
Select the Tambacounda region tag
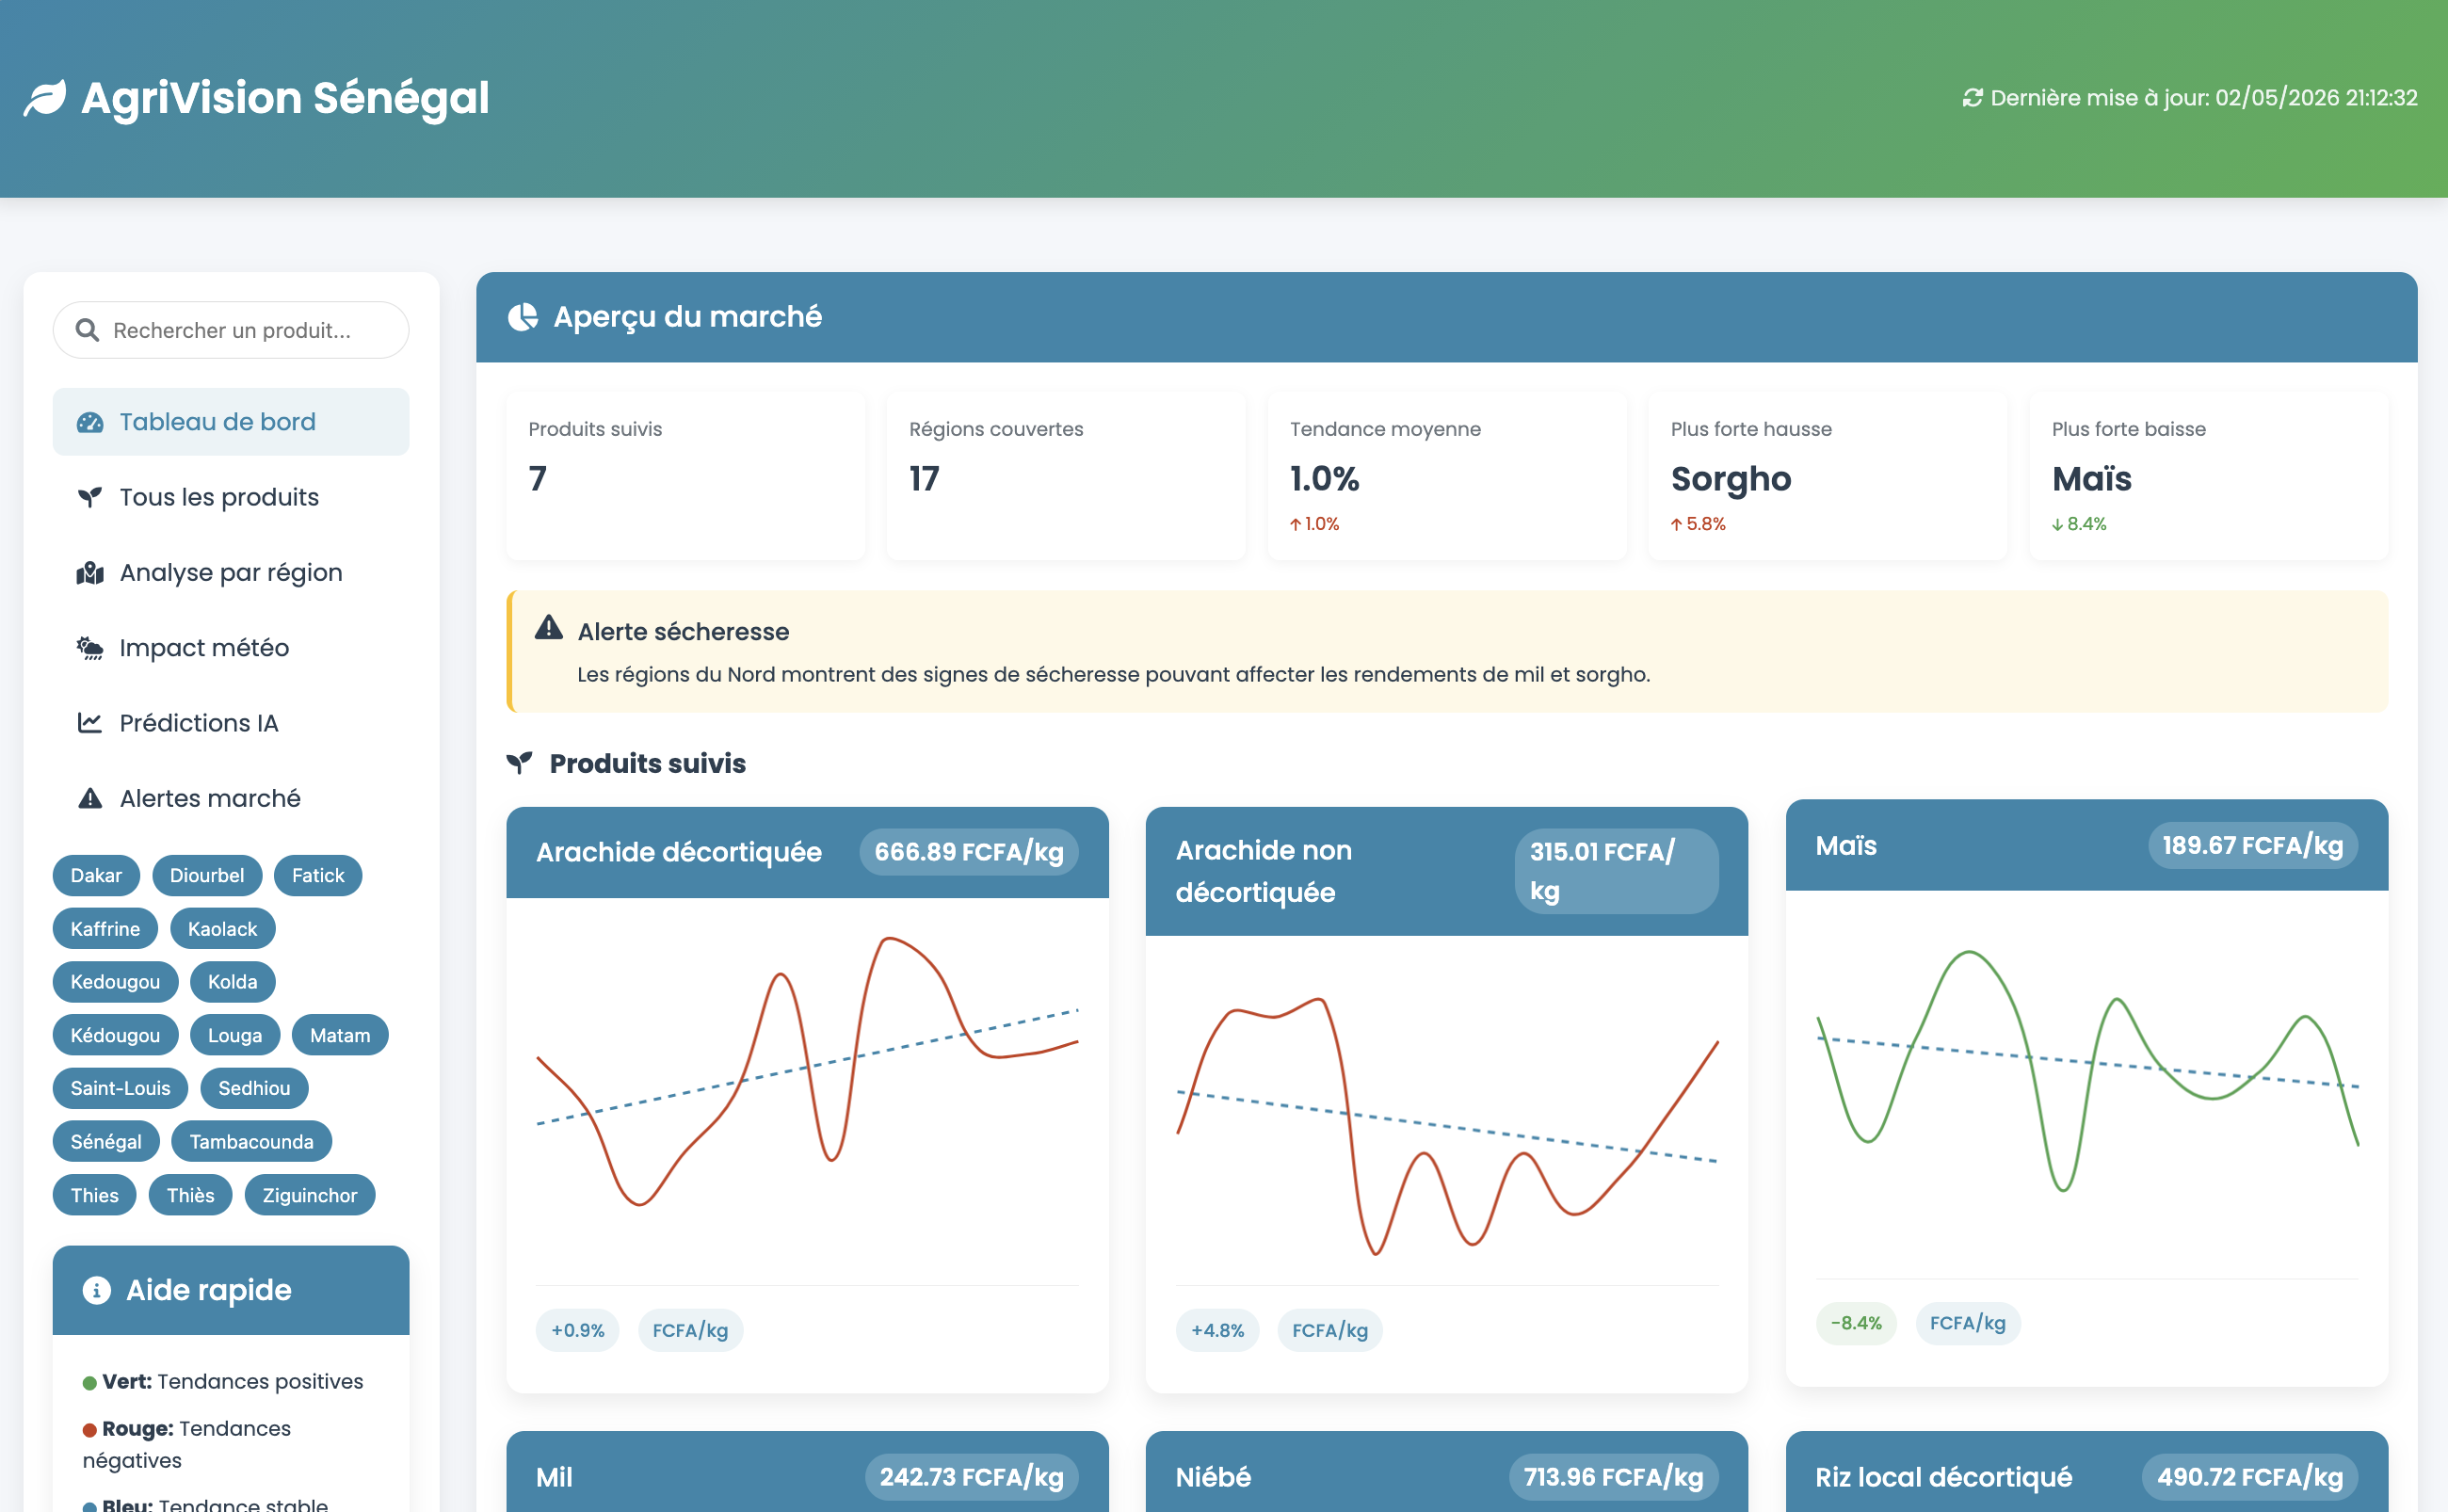pos(251,1142)
